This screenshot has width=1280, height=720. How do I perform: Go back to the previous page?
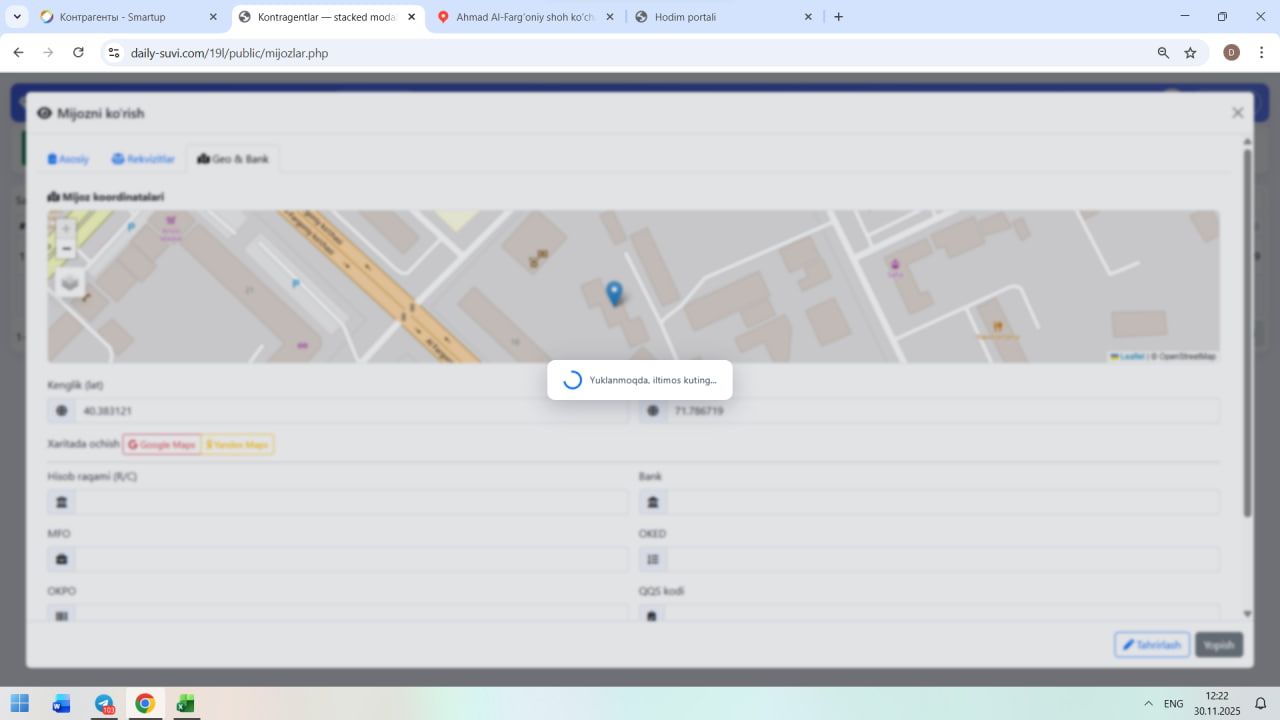click(x=18, y=53)
